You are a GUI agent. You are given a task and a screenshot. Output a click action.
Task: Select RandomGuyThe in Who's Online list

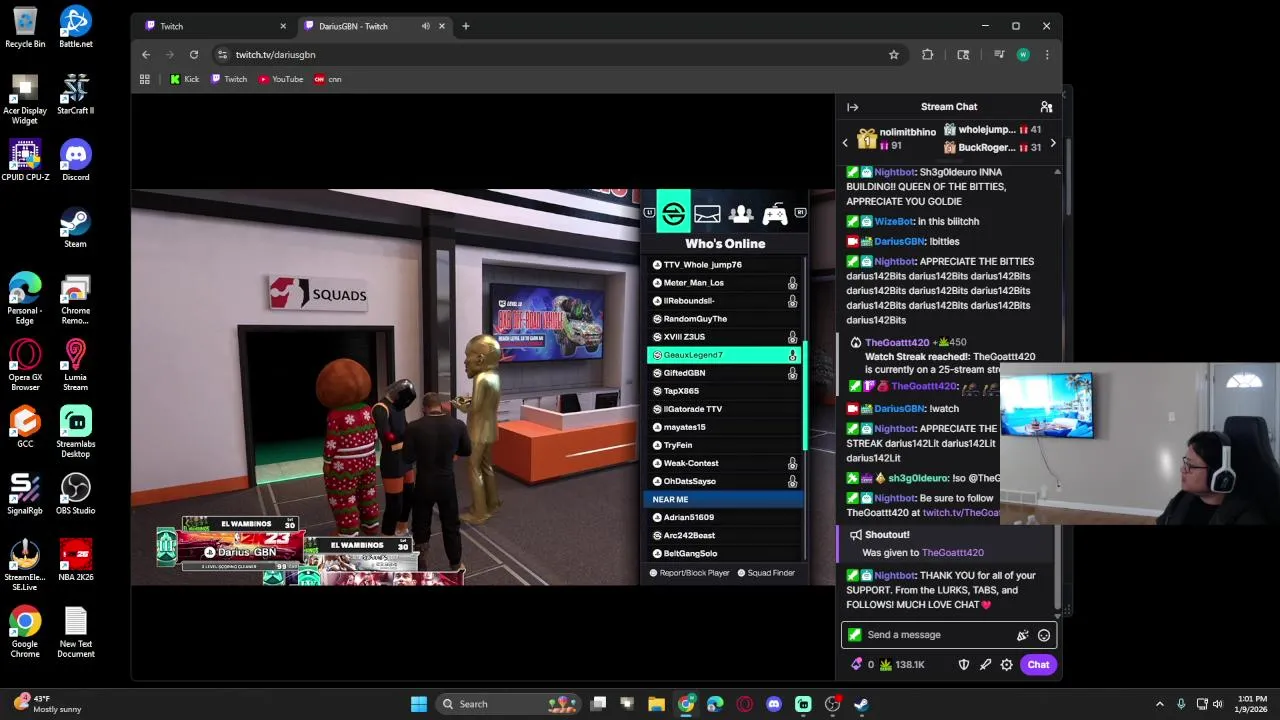725,319
